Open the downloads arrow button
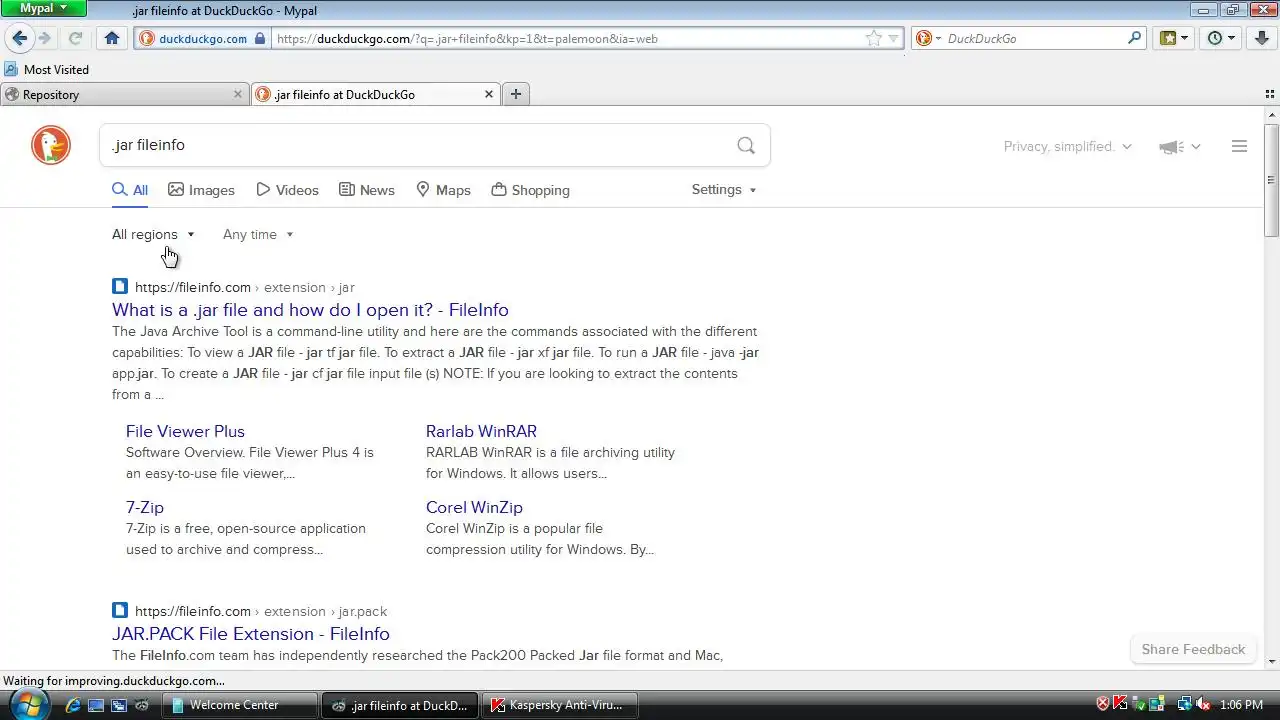 coord(1262,38)
